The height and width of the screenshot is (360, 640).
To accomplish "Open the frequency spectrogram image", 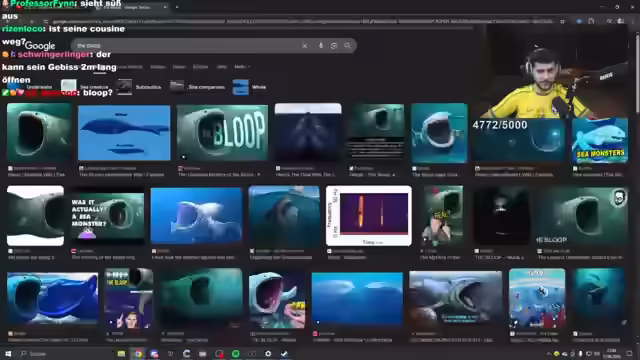I will (369, 216).
